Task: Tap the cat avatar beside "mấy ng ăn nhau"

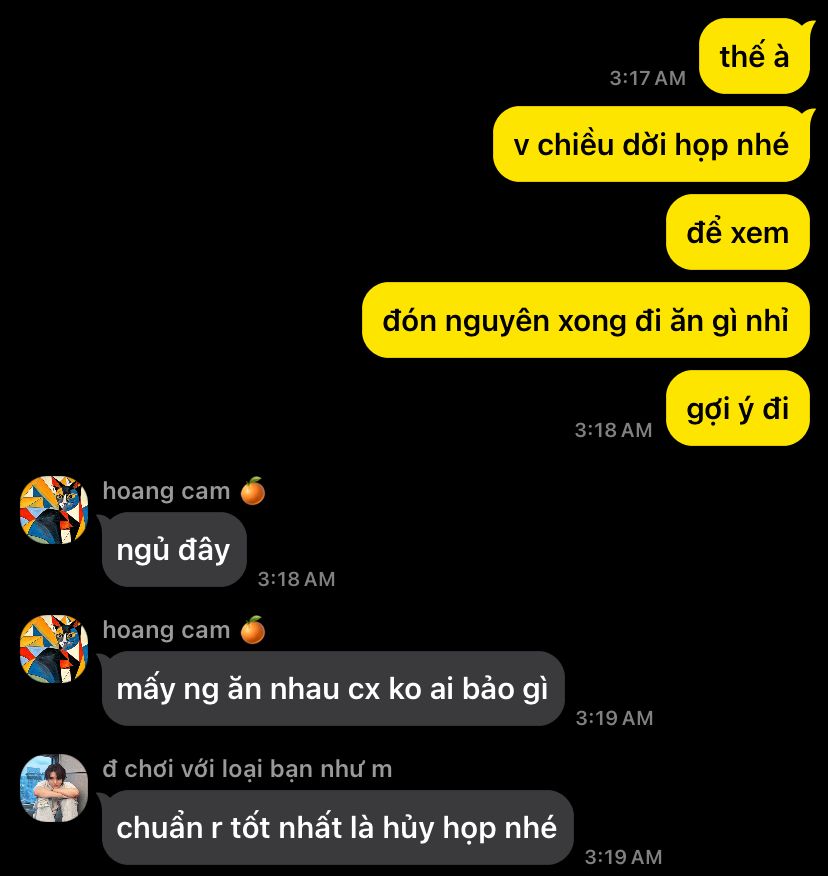Action: pos(54,649)
